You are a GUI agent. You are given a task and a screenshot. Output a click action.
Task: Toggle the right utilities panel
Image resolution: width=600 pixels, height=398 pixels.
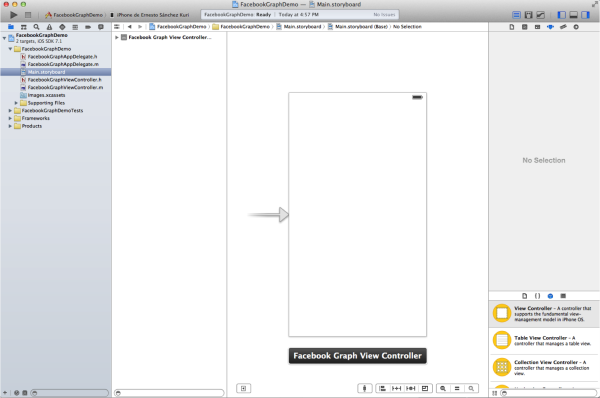[585, 15]
